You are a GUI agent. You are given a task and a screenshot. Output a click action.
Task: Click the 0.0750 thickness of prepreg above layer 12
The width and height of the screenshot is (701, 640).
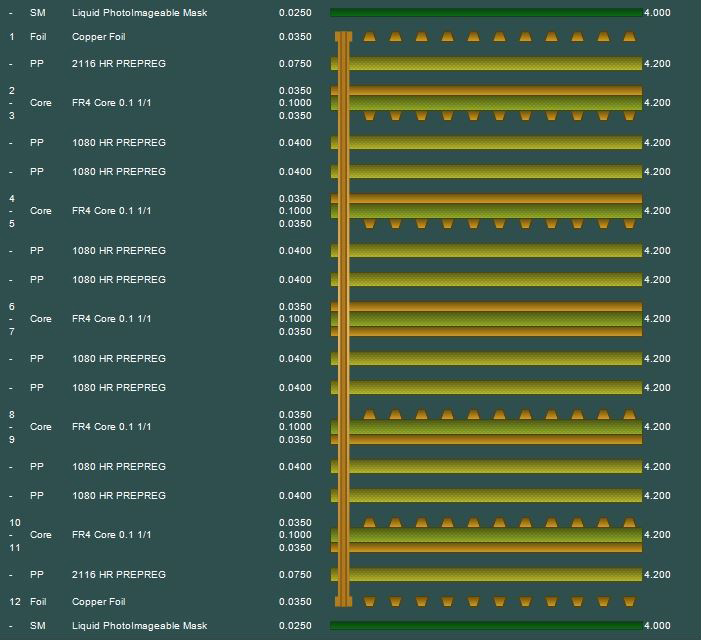295,575
